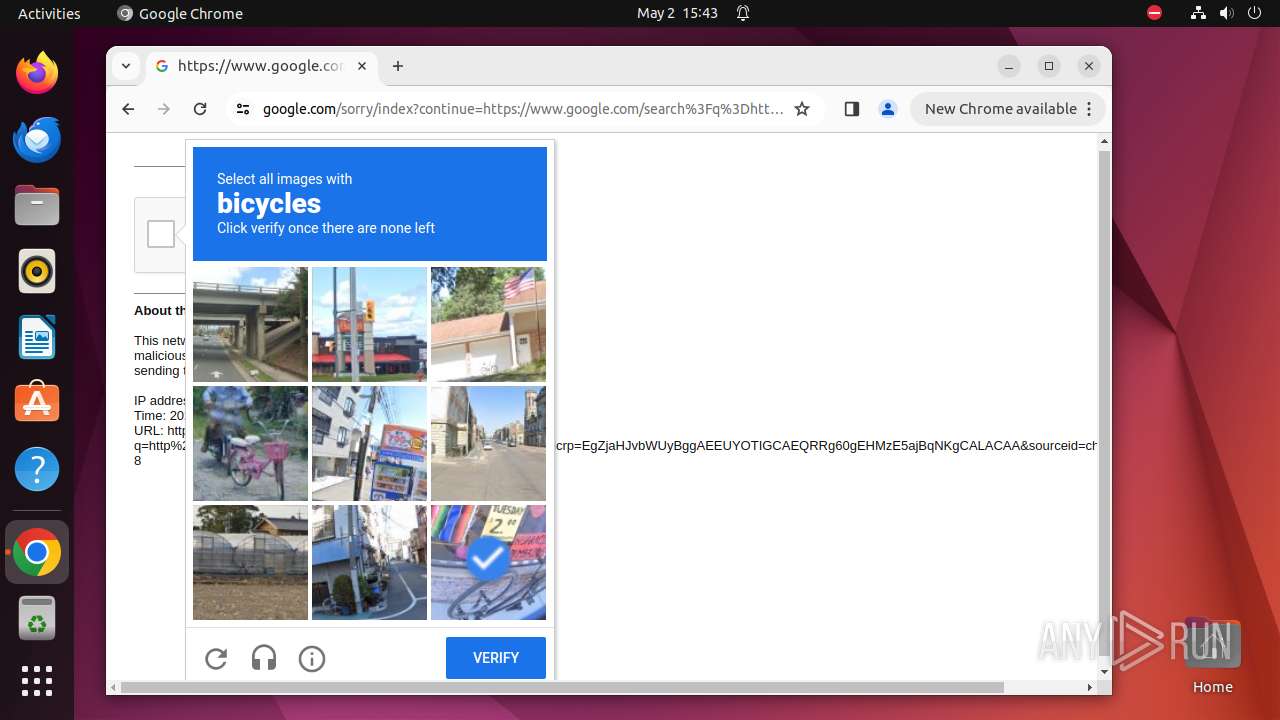Select the highway overpass image tile
The height and width of the screenshot is (720, 1280).
click(250, 324)
